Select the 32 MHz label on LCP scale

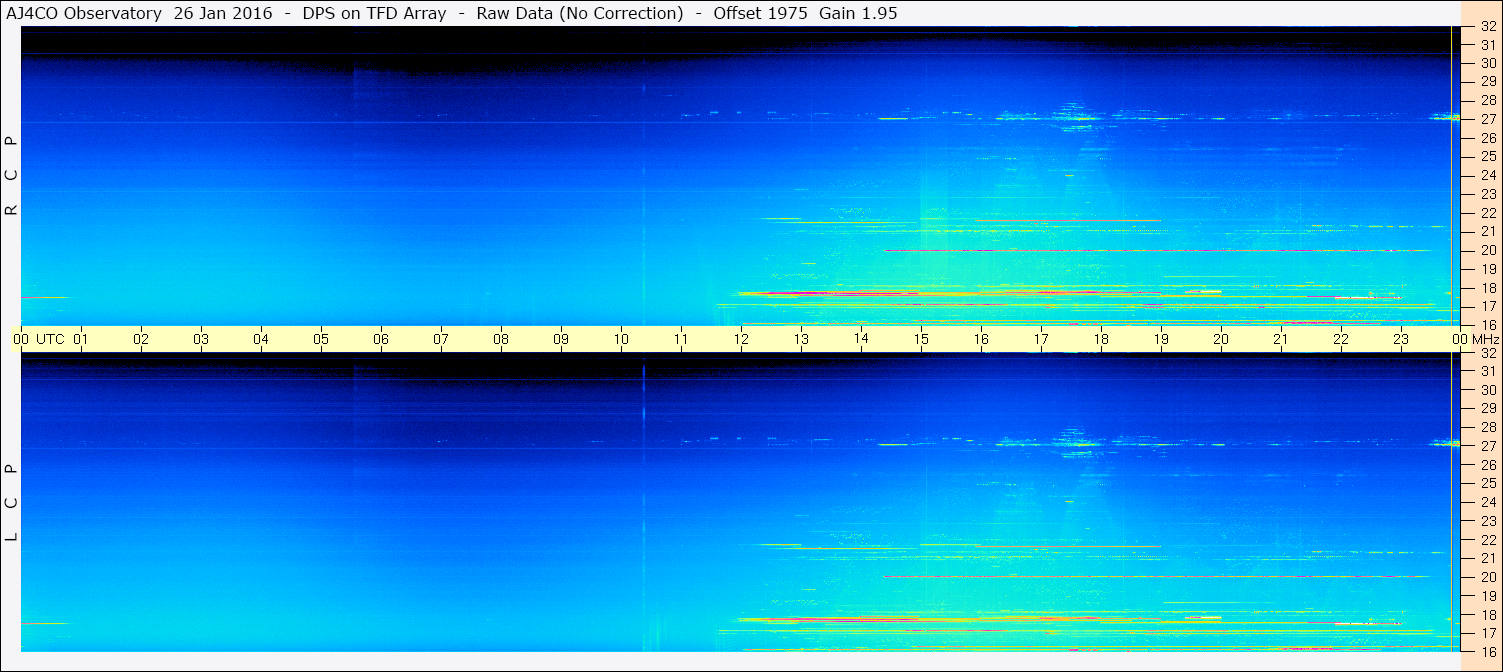(1487, 353)
